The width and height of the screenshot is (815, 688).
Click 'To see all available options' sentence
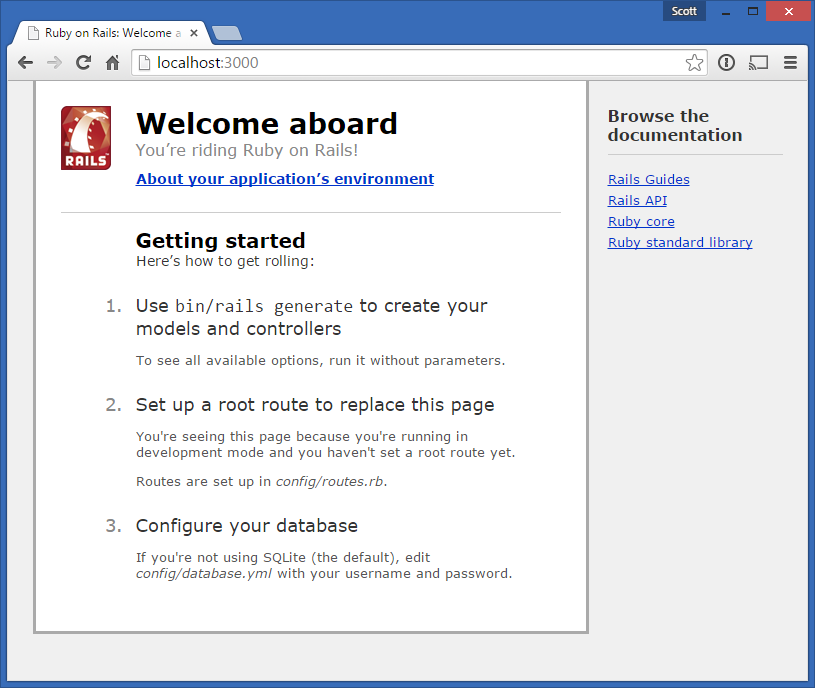[x=321, y=361]
